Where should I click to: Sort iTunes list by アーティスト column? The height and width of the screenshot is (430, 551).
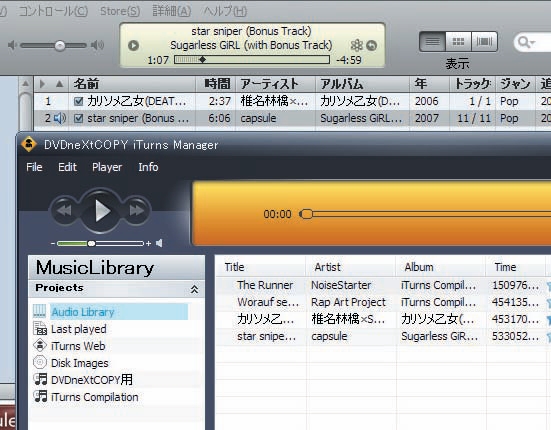(x=276, y=84)
